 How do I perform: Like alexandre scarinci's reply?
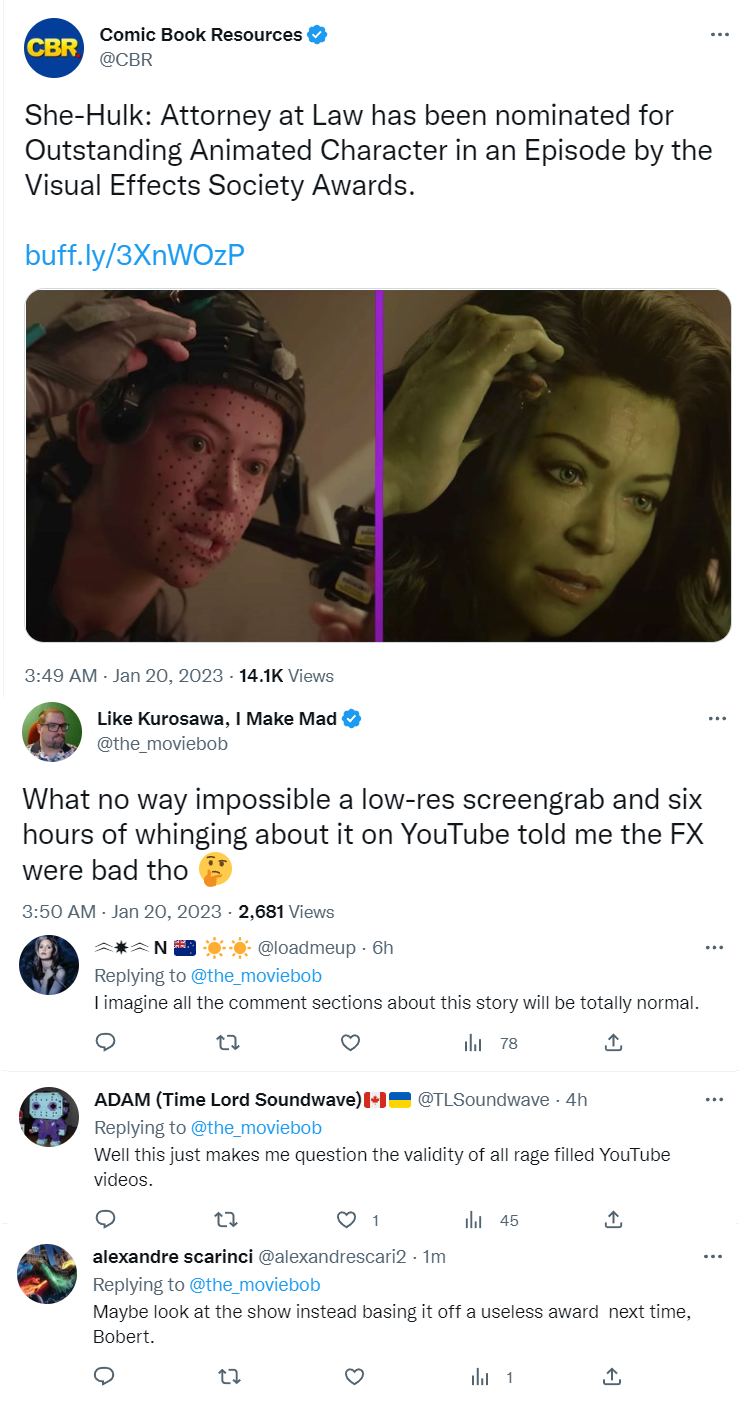point(354,1377)
